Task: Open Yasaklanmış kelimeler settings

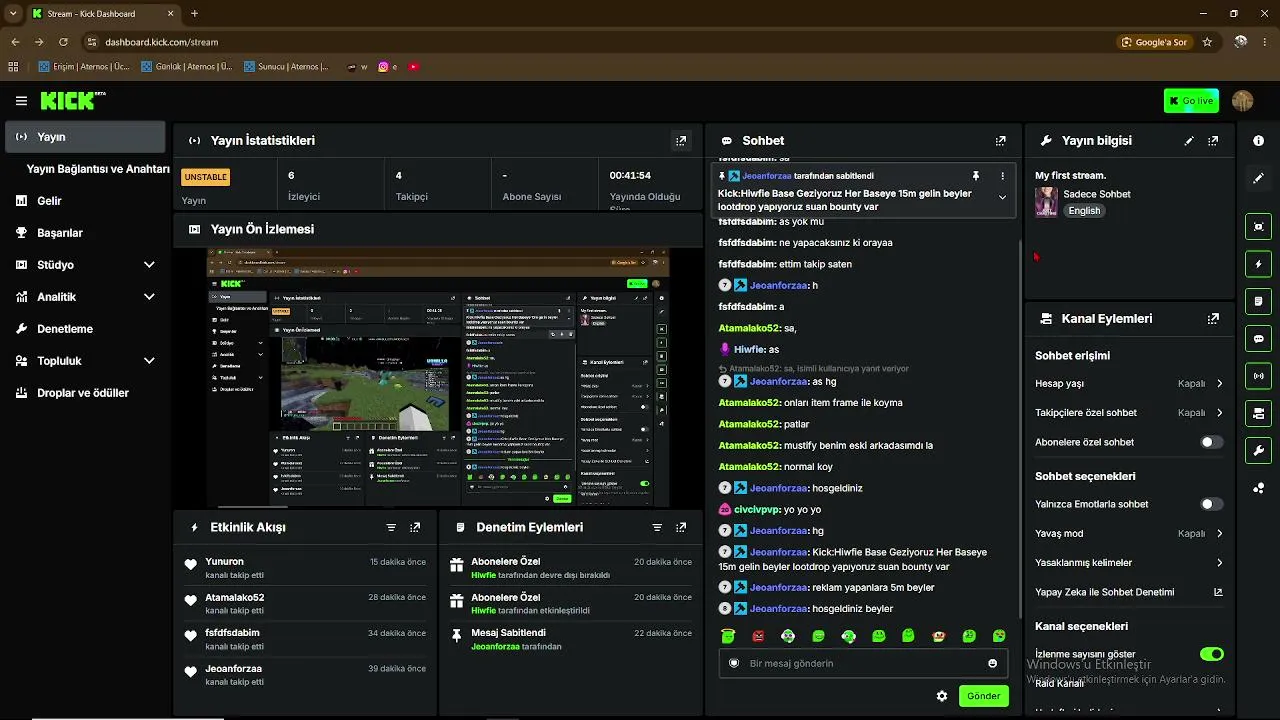Action: pyautogui.click(x=1129, y=563)
